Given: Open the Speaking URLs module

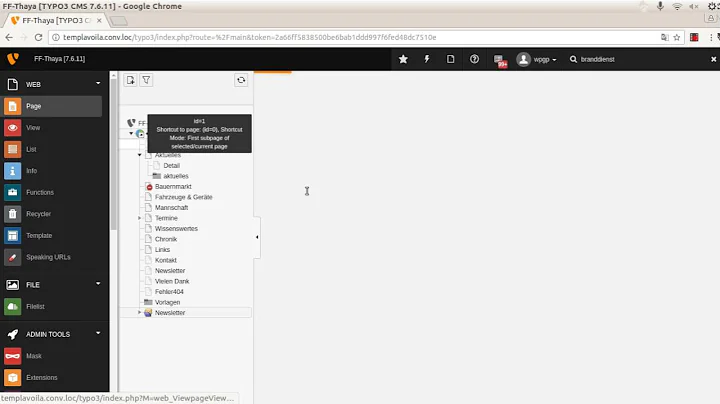Looking at the screenshot, I should 51,257.
